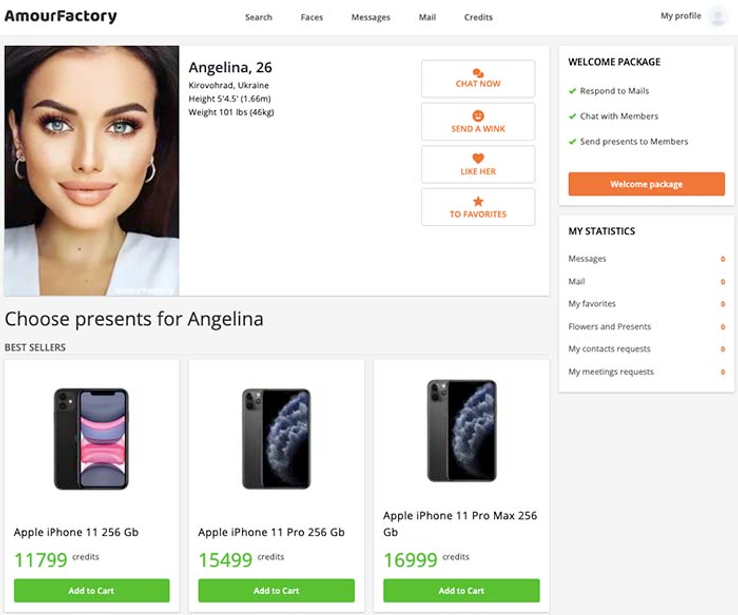
Task: Open the Credits page
Action: coord(478,17)
